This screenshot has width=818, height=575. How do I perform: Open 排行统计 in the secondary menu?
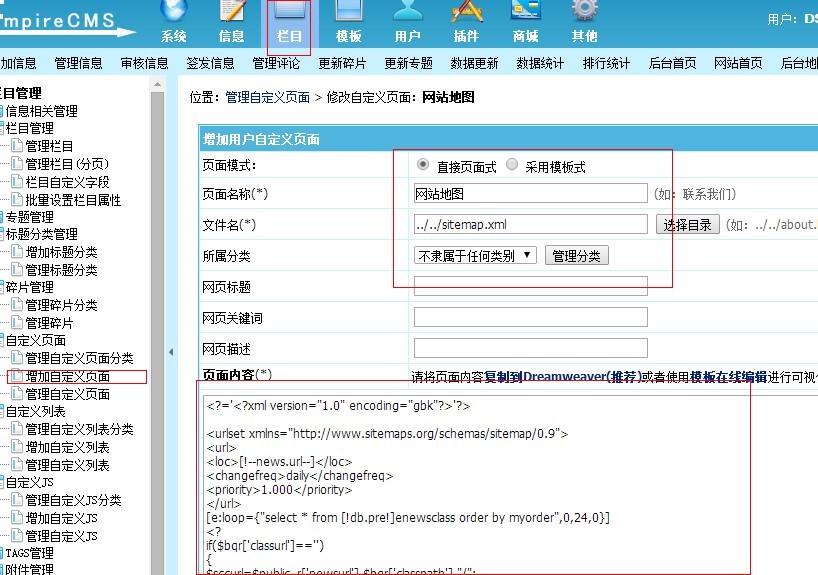(x=606, y=64)
